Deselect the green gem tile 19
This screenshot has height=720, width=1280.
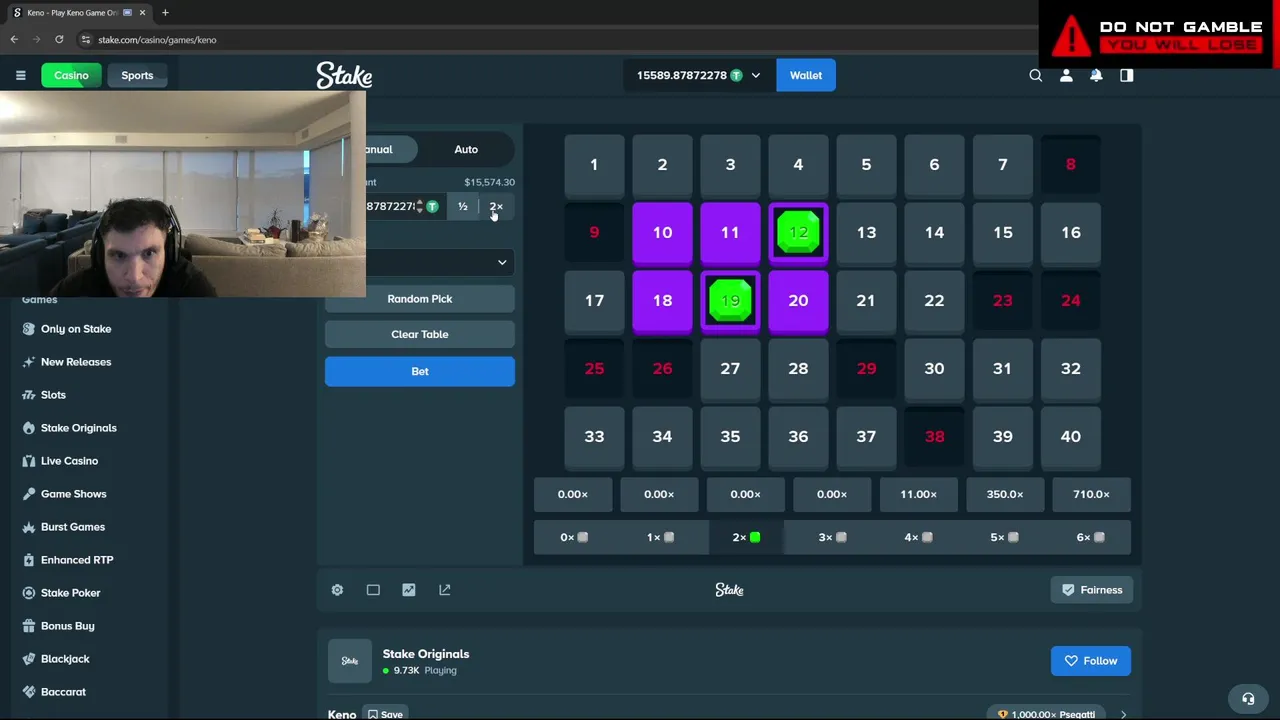point(730,300)
